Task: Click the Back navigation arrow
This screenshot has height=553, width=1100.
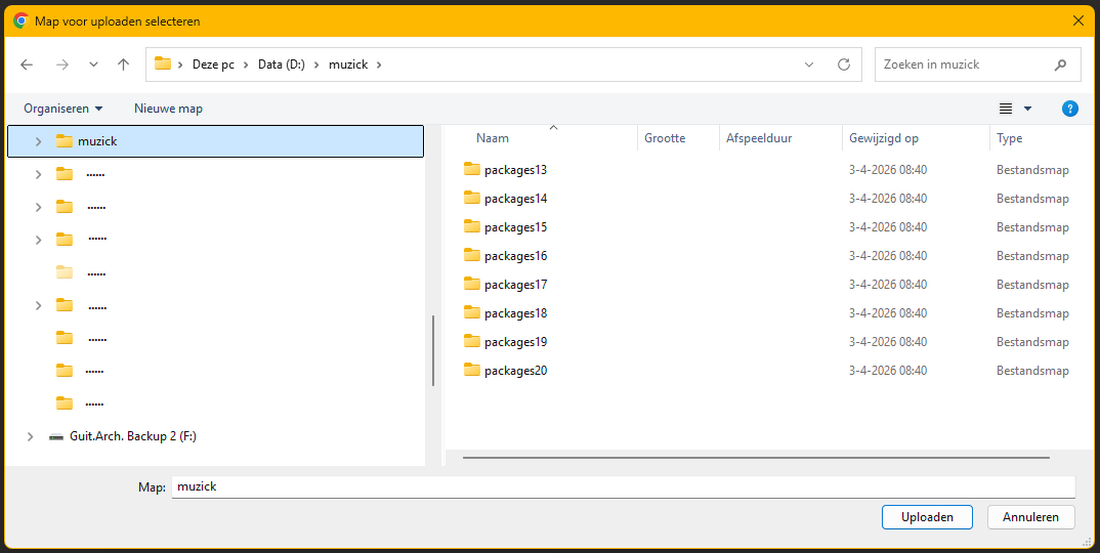Action: coord(27,64)
